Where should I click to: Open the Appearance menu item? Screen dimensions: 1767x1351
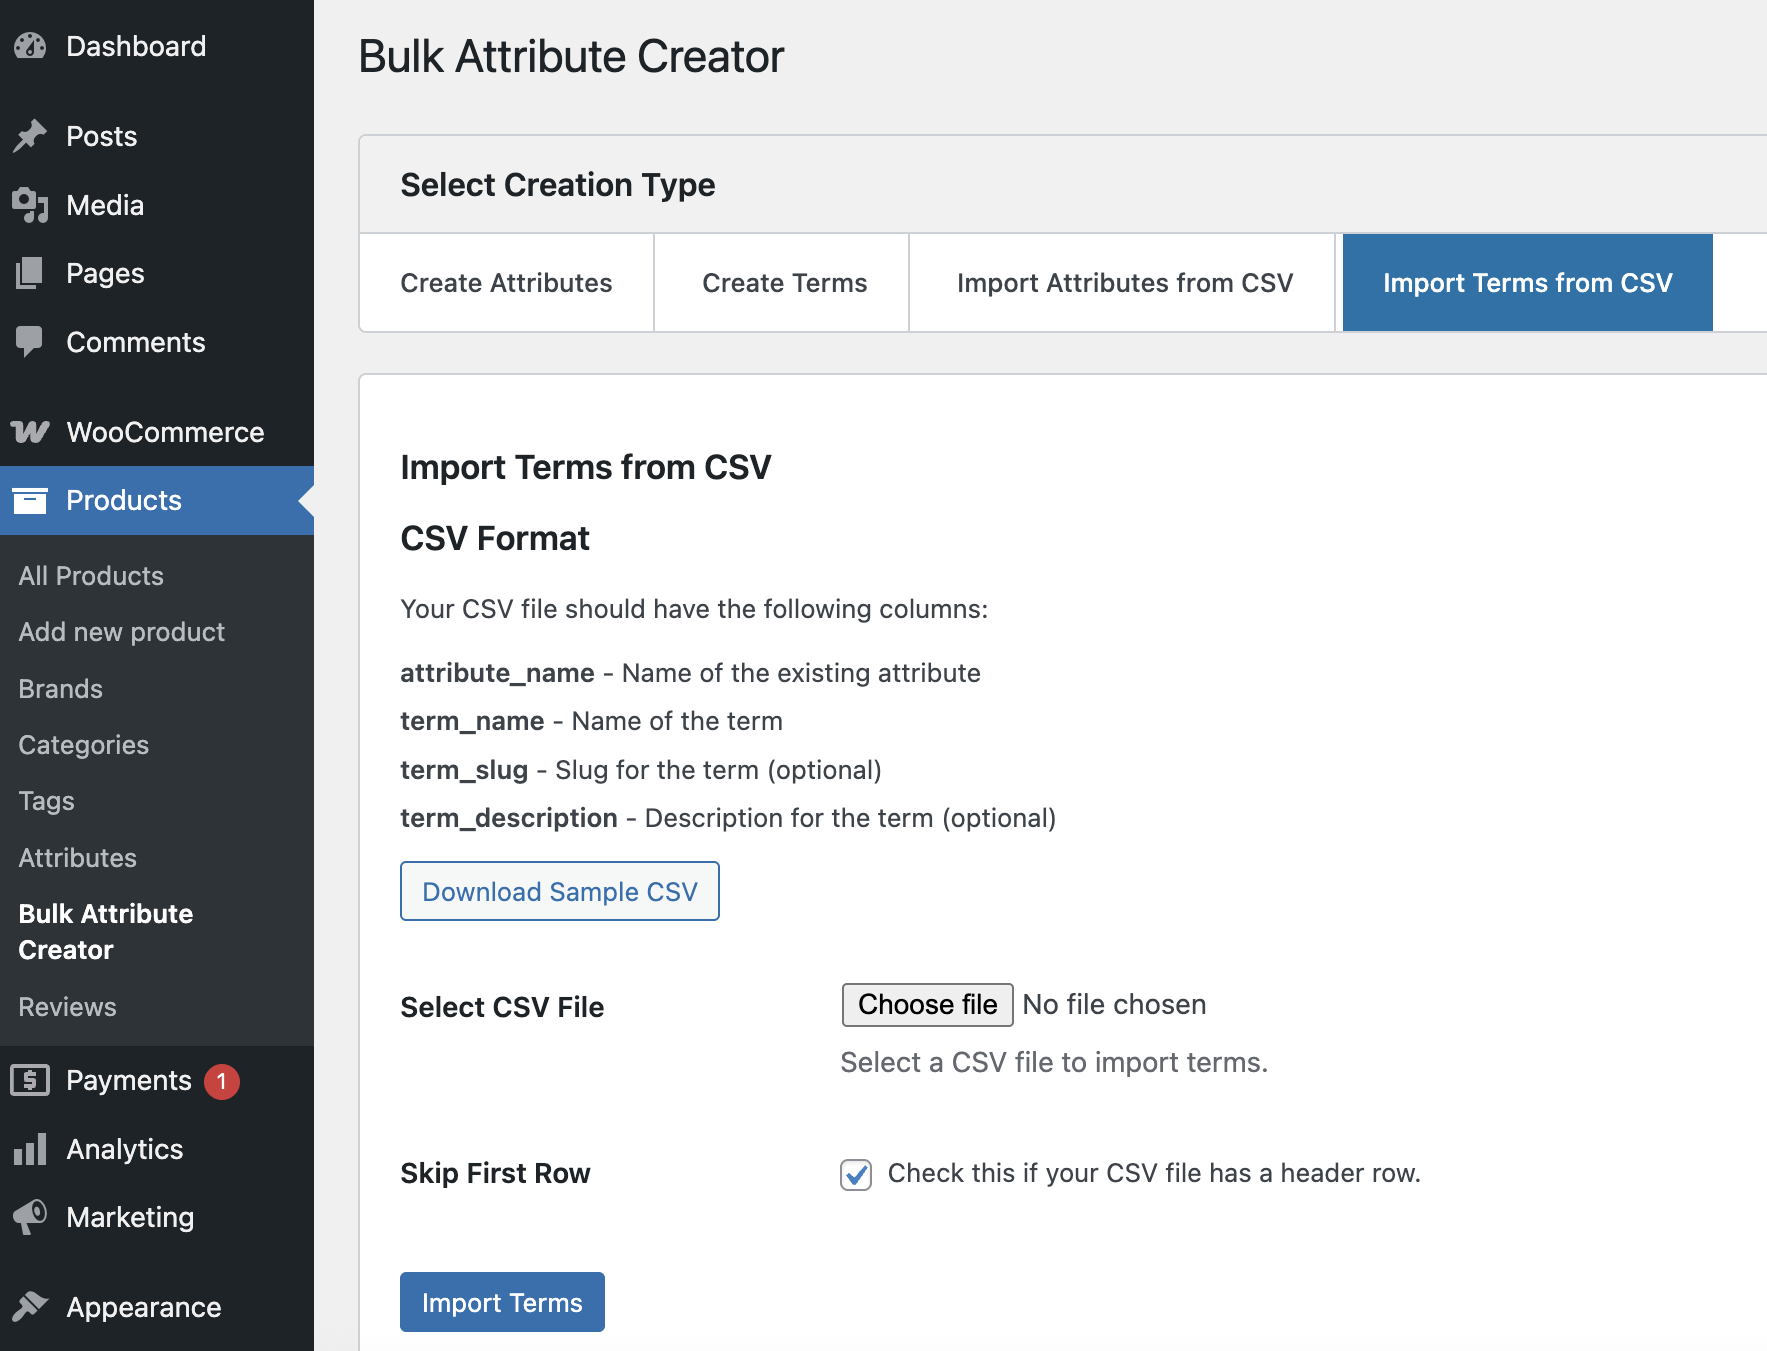157,1307
